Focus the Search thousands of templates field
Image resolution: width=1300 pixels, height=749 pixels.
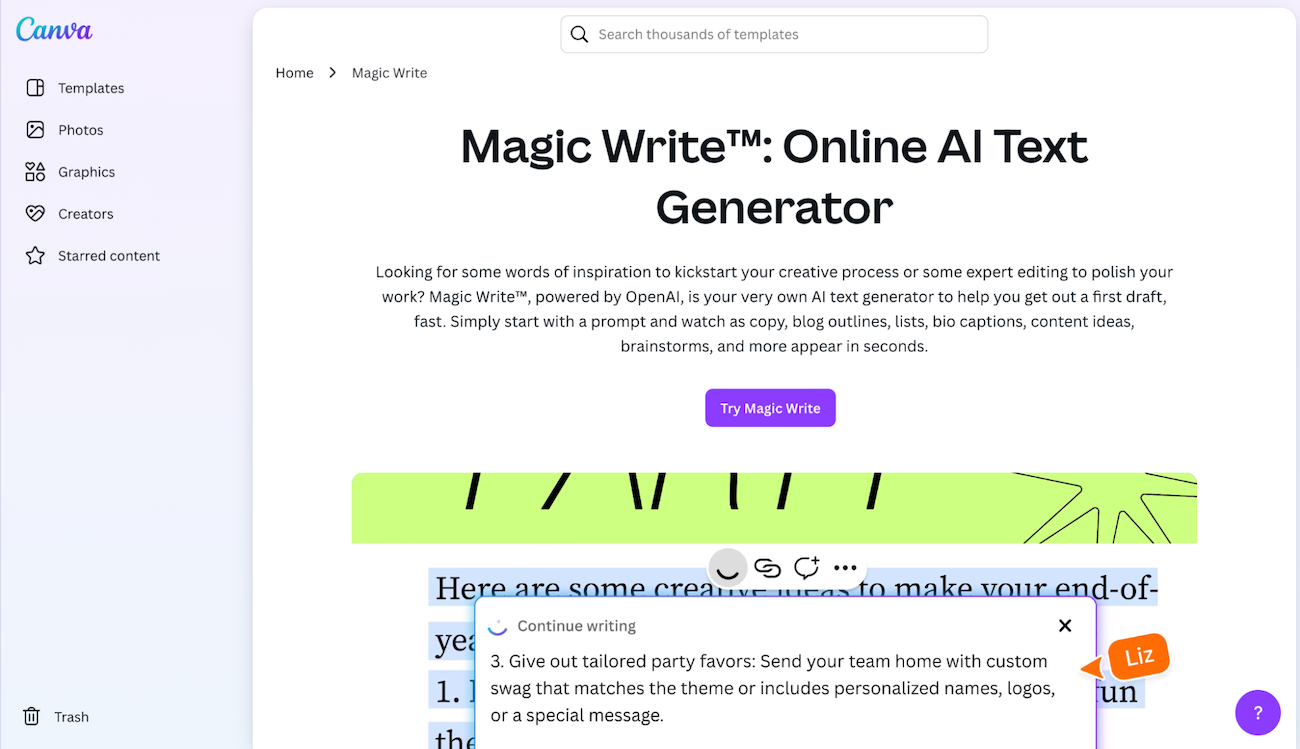click(x=774, y=34)
